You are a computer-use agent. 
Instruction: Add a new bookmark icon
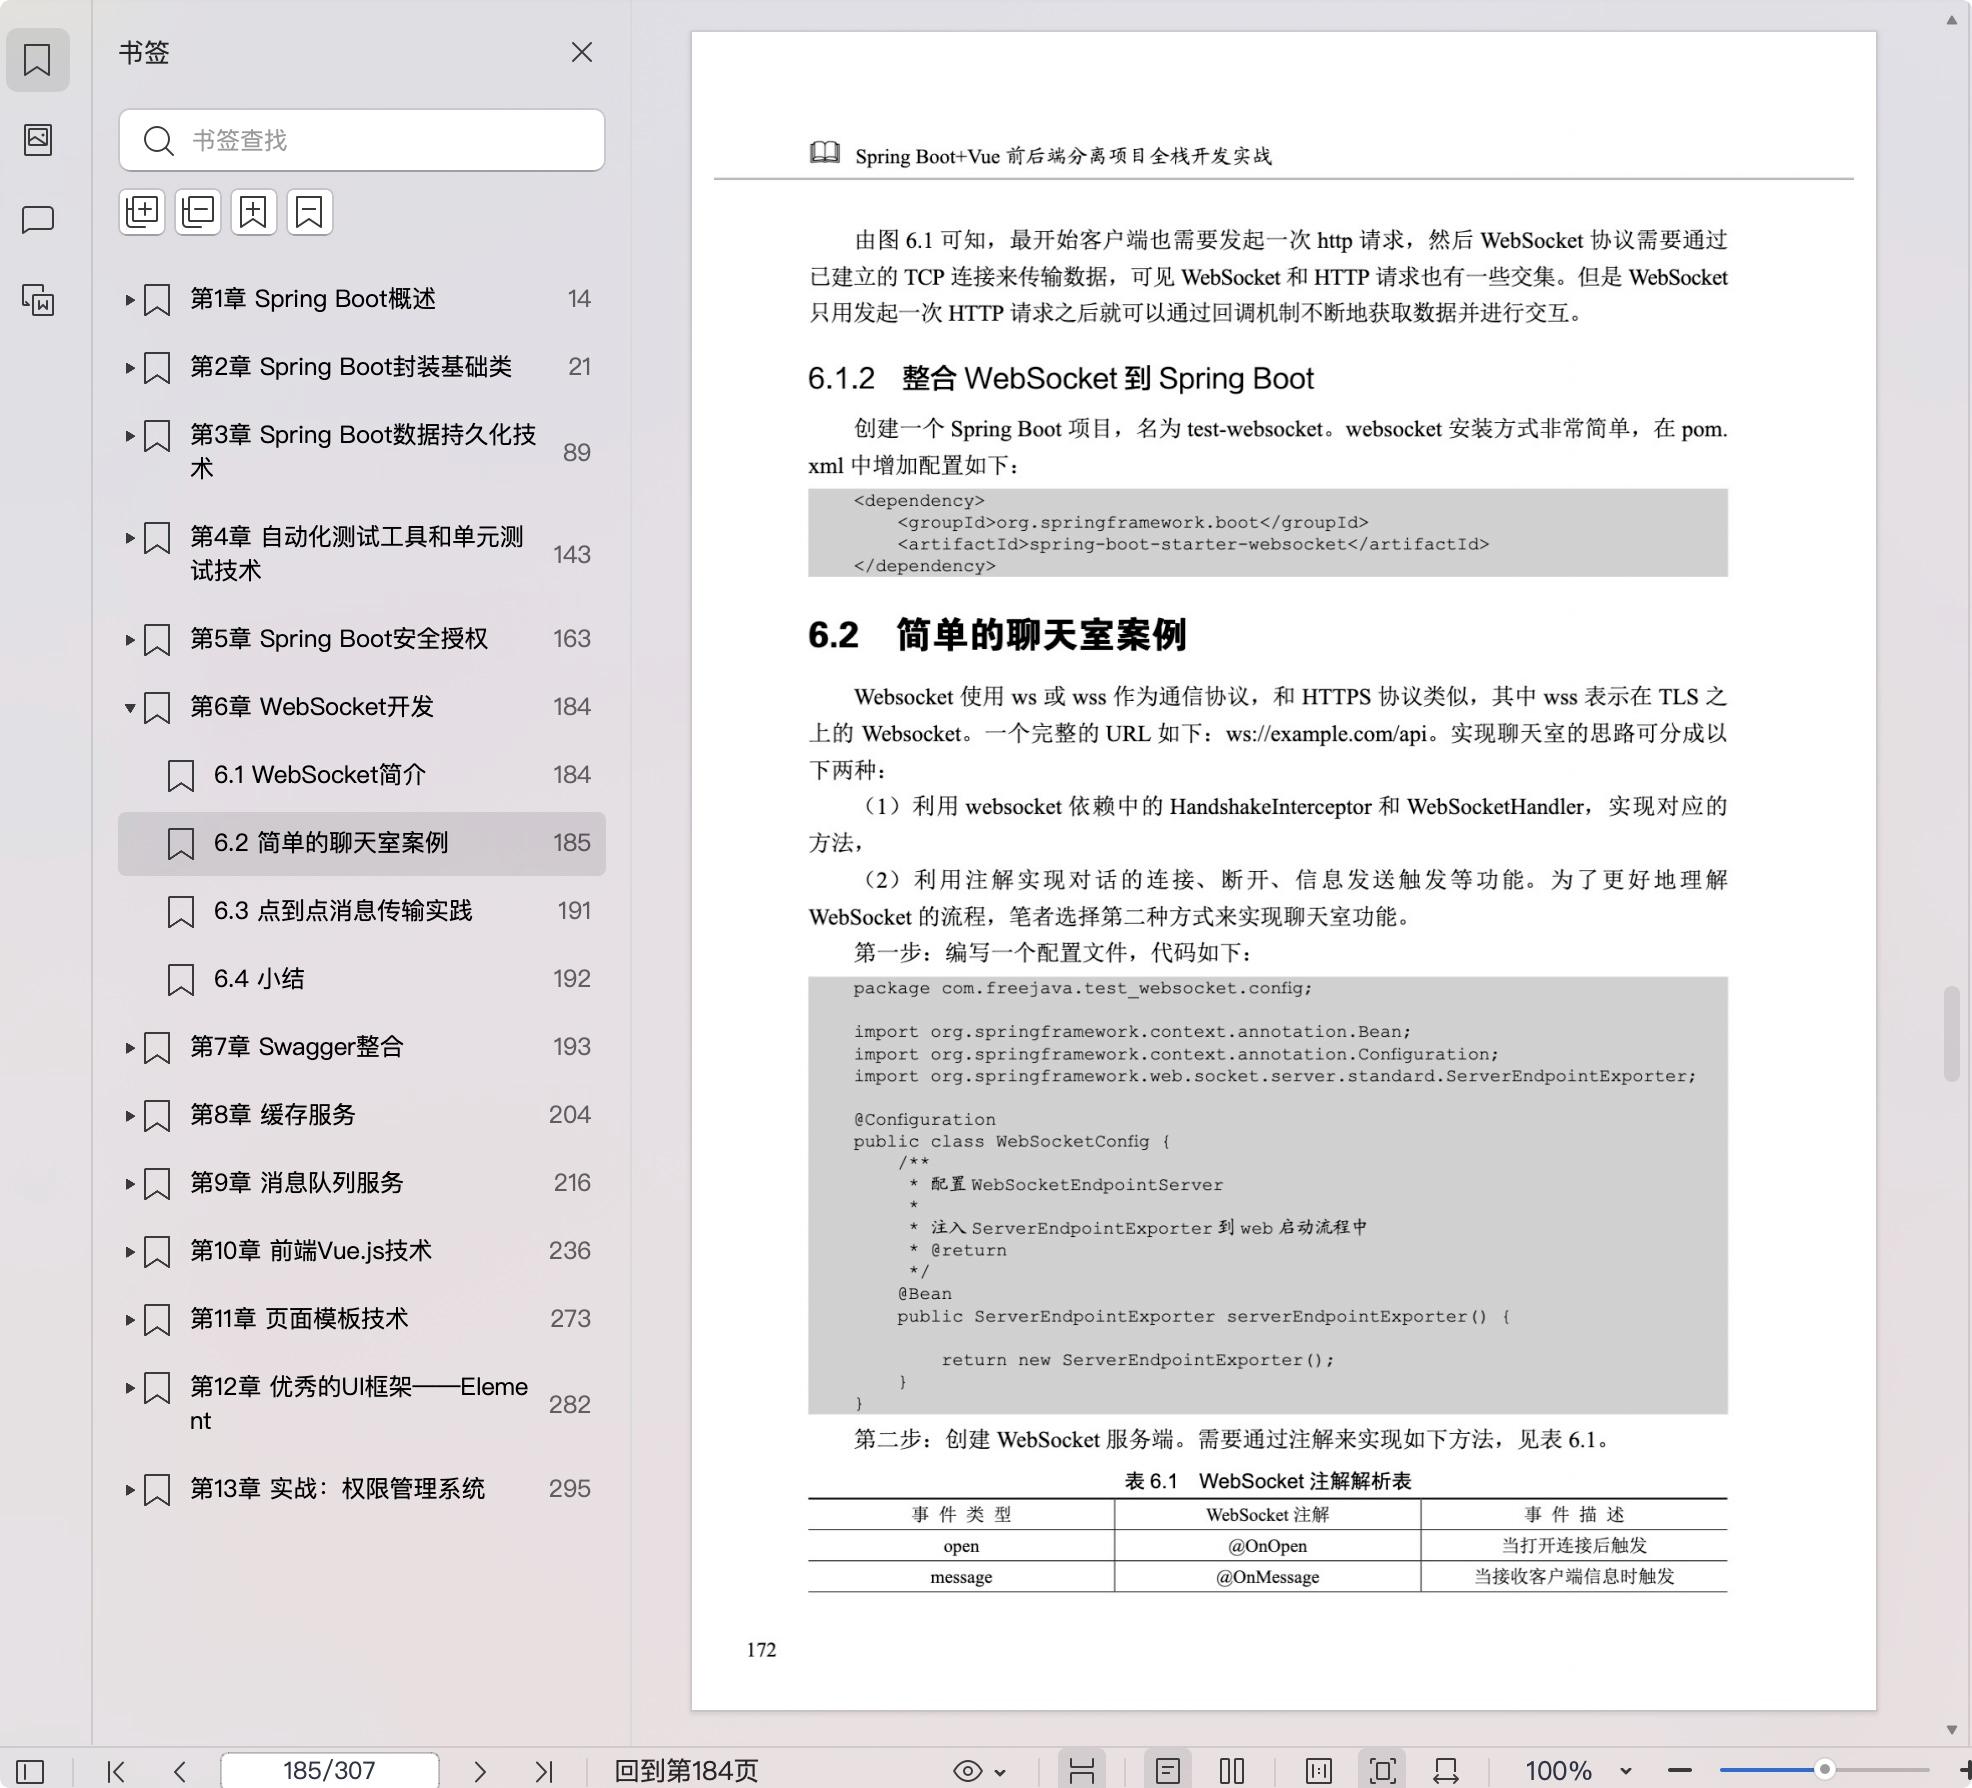coord(254,212)
